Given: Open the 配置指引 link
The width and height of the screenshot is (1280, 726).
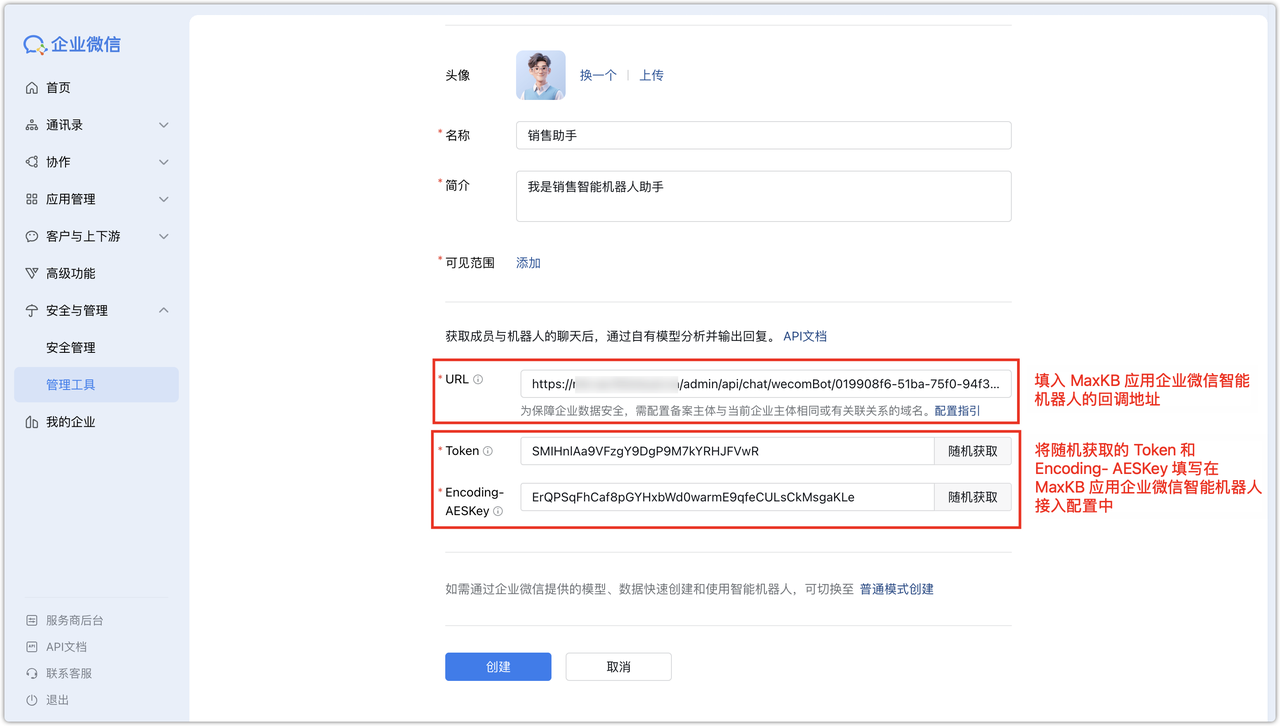Looking at the screenshot, I should tap(957, 411).
